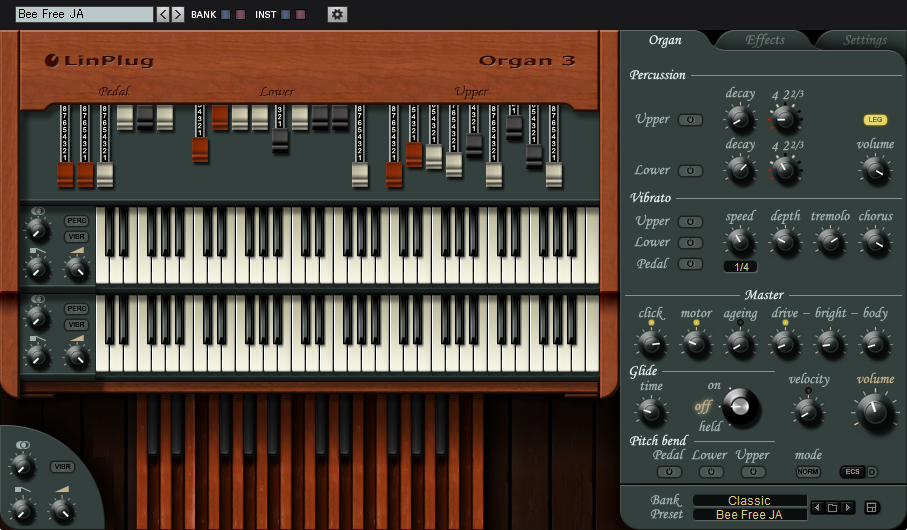This screenshot has width=907, height=530.
Task: Click the drive knob
Action: point(785,344)
